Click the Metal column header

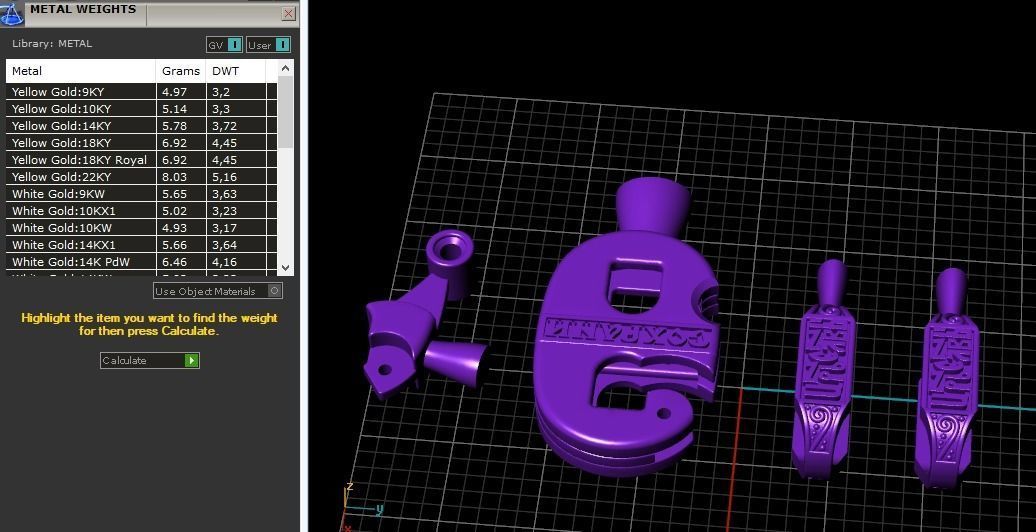[x=81, y=71]
